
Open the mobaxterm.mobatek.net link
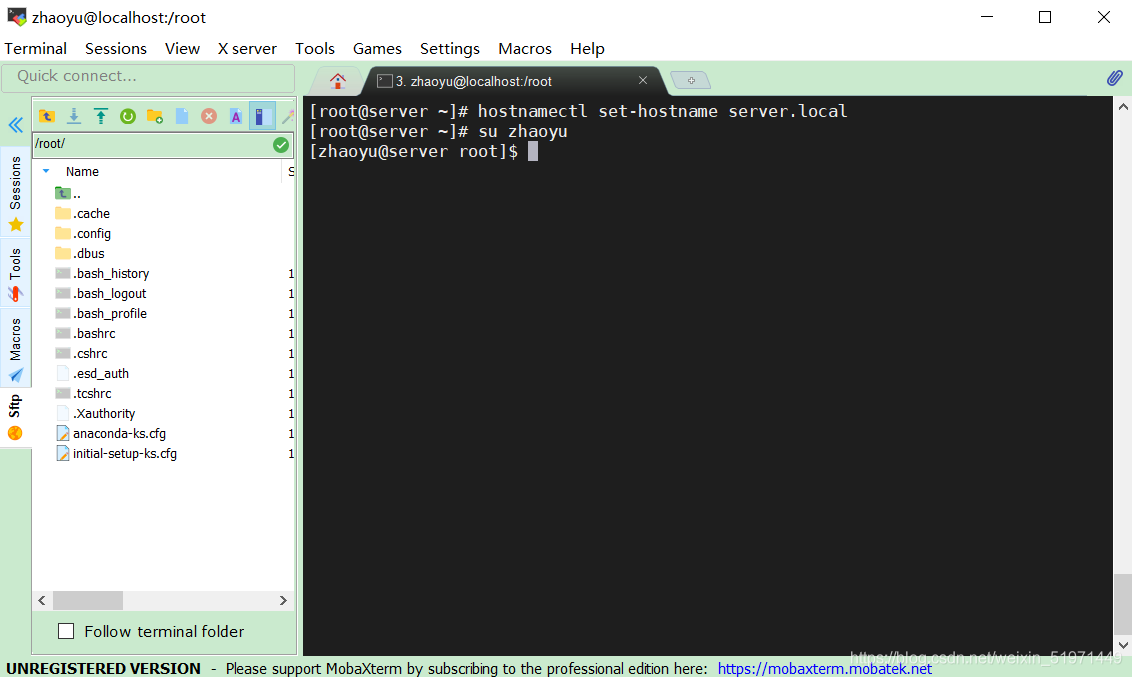coord(824,668)
